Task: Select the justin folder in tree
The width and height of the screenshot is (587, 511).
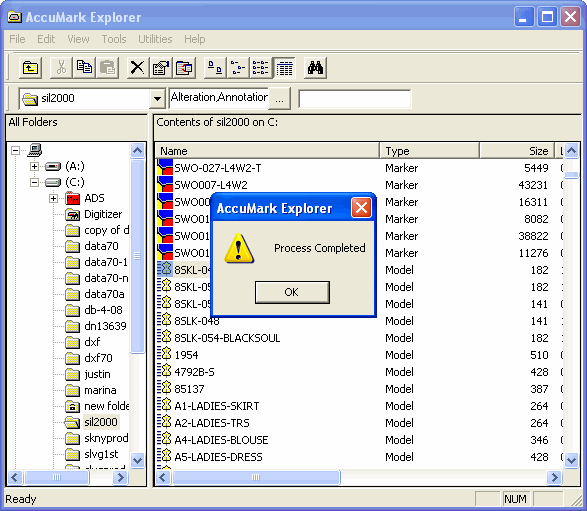Action: point(97,374)
